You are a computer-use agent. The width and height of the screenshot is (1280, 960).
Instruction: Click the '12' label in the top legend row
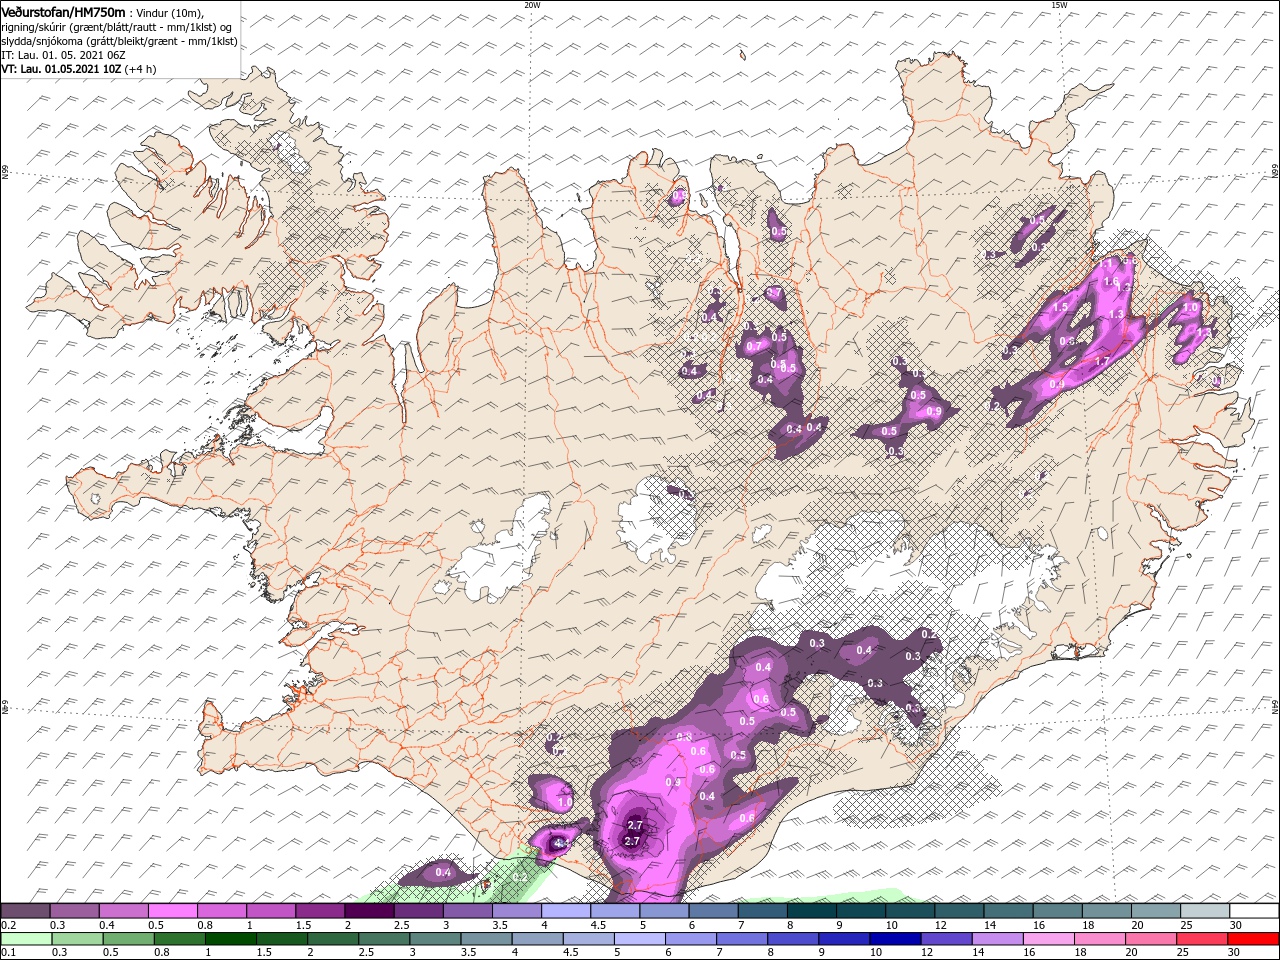click(941, 925)
